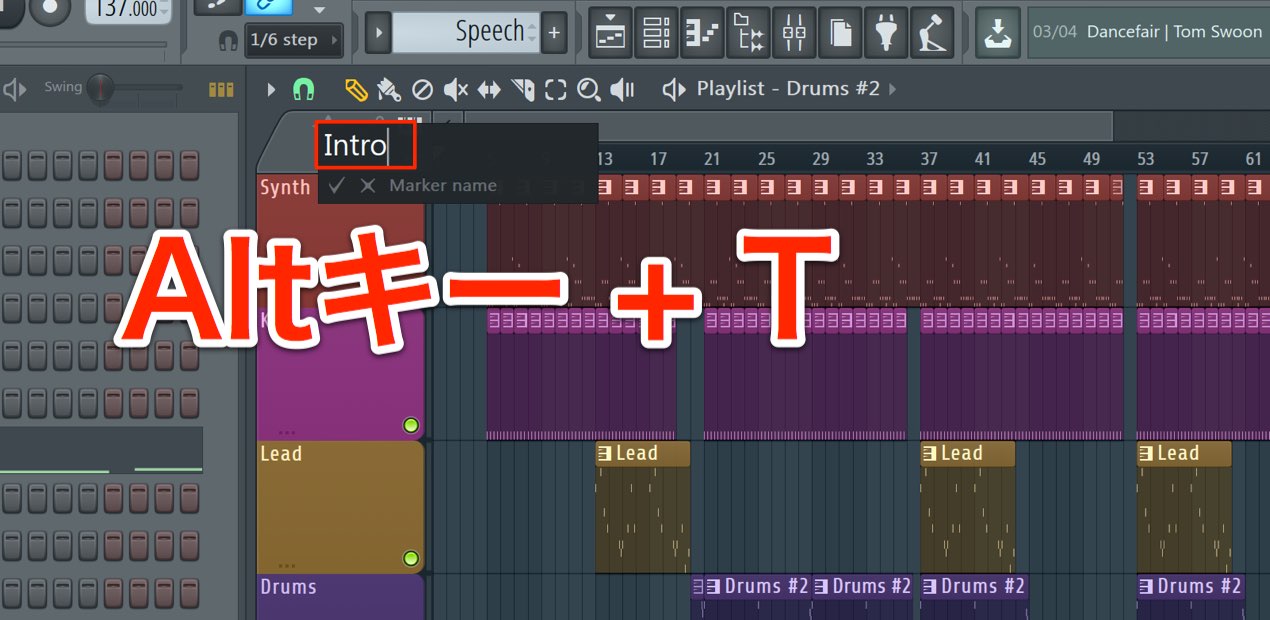Select the Mute tool in playlist
This screenshot has height=620, width=1270.
(455, 90)
